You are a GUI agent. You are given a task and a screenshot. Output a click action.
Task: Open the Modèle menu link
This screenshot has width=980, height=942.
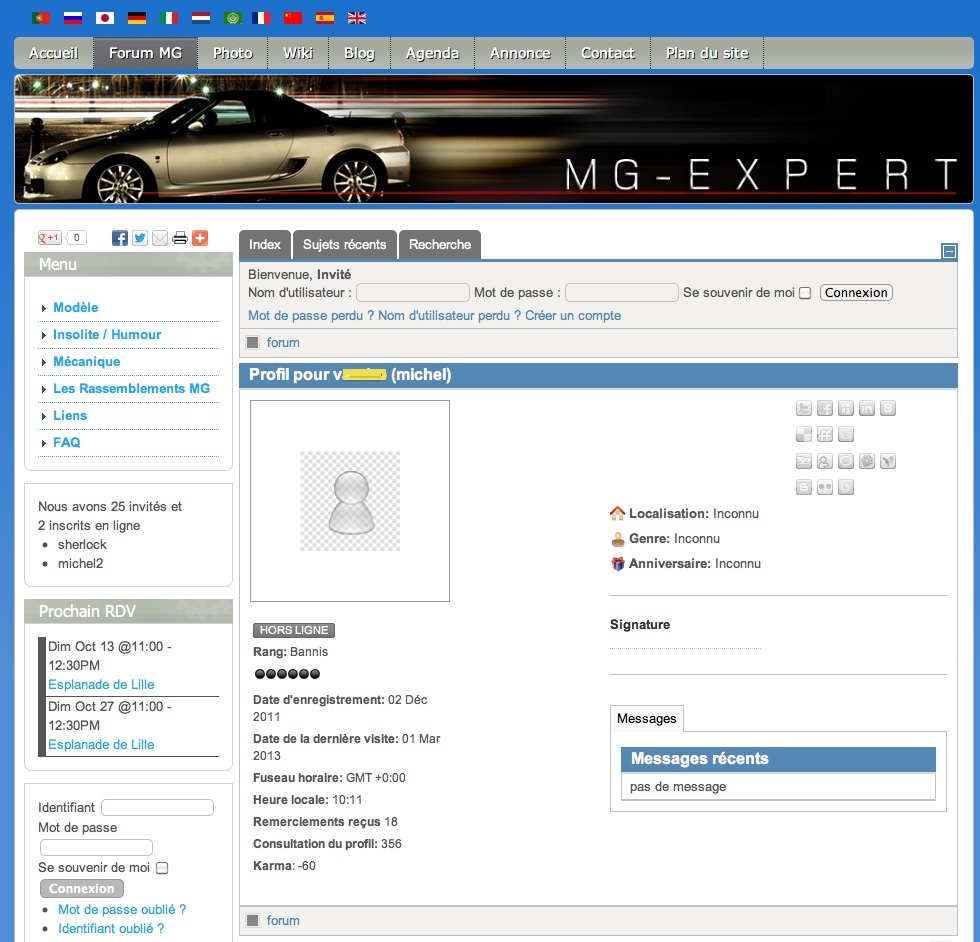[x=76, y=308]
